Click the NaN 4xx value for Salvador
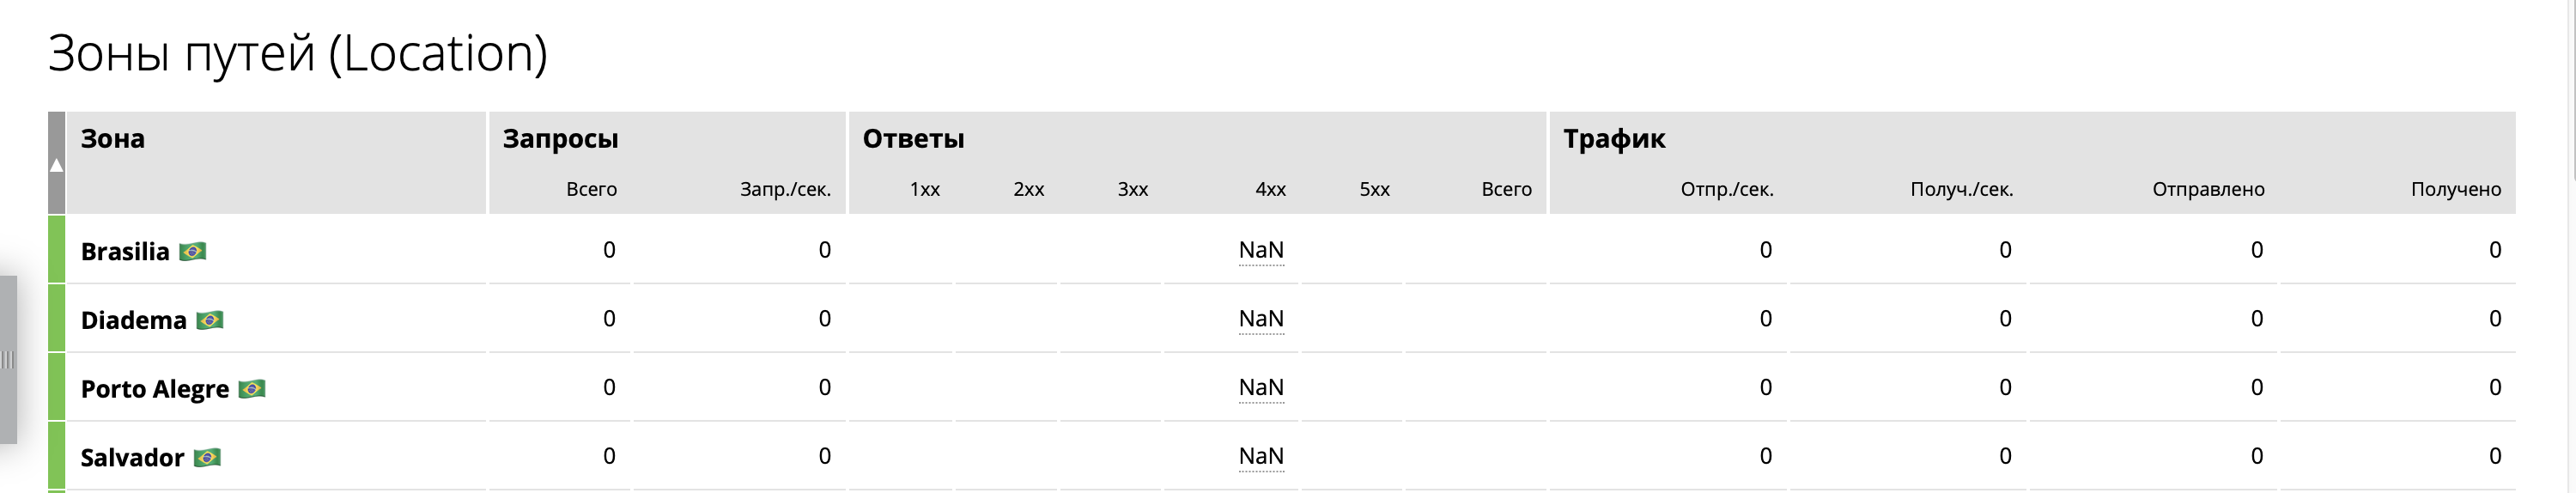 pos(1261,456)
